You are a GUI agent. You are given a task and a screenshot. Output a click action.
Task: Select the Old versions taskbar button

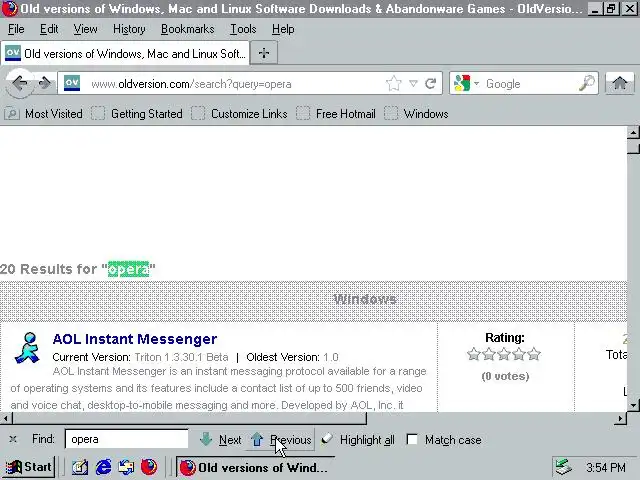[256, 467]
